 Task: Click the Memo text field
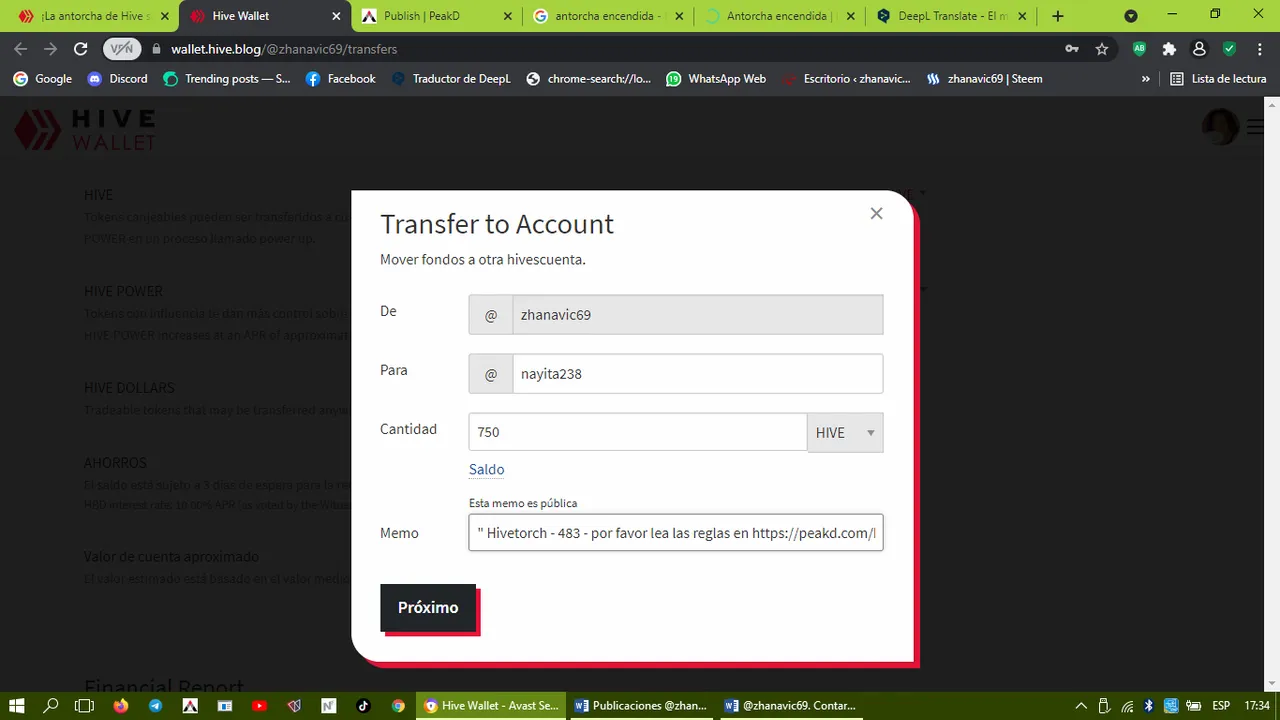pyautogui.click(x=676, y=533)
